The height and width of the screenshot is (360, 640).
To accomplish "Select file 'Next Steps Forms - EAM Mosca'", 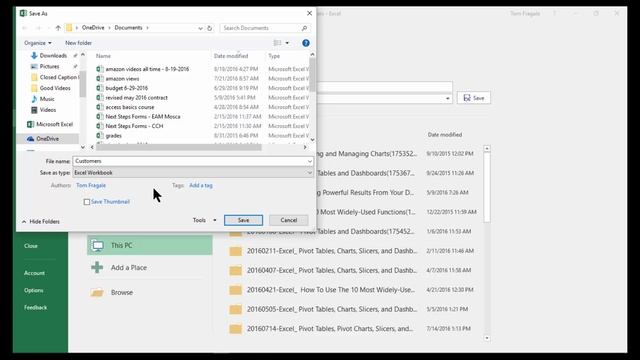I will click(143, 116).
